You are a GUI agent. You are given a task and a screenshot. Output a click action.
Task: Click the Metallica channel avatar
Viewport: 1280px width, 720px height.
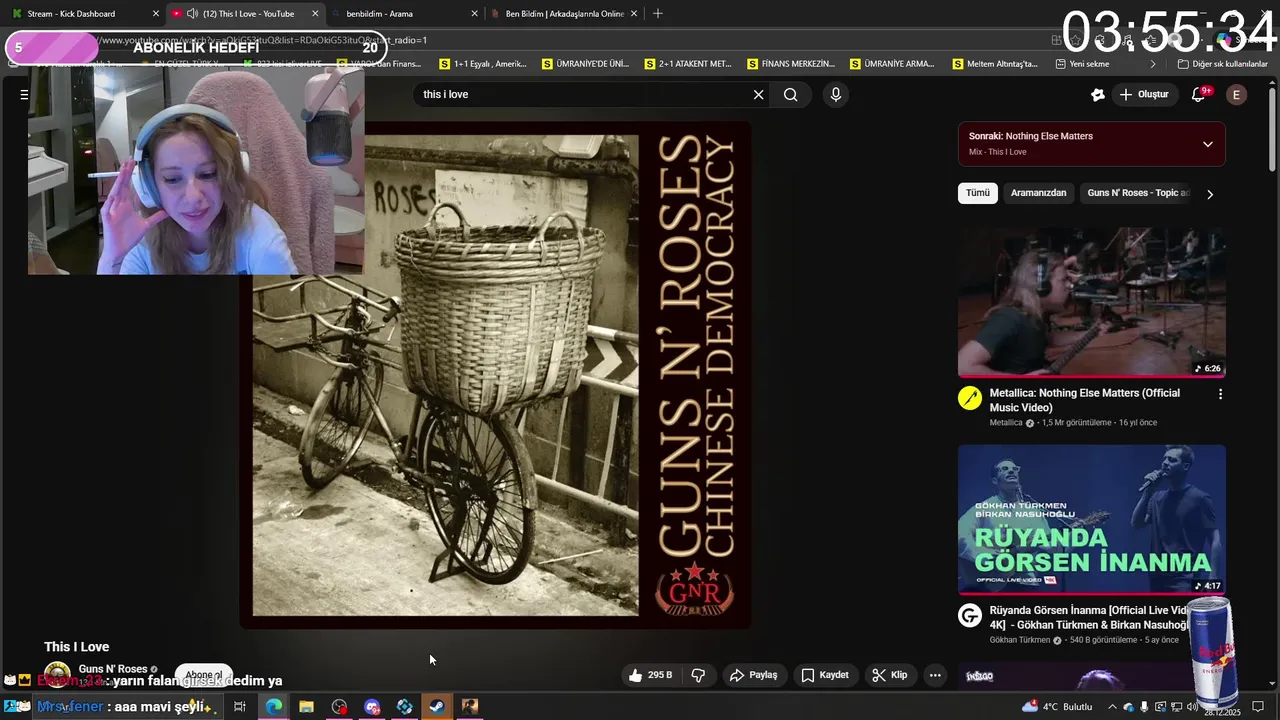tap(970, 398)
